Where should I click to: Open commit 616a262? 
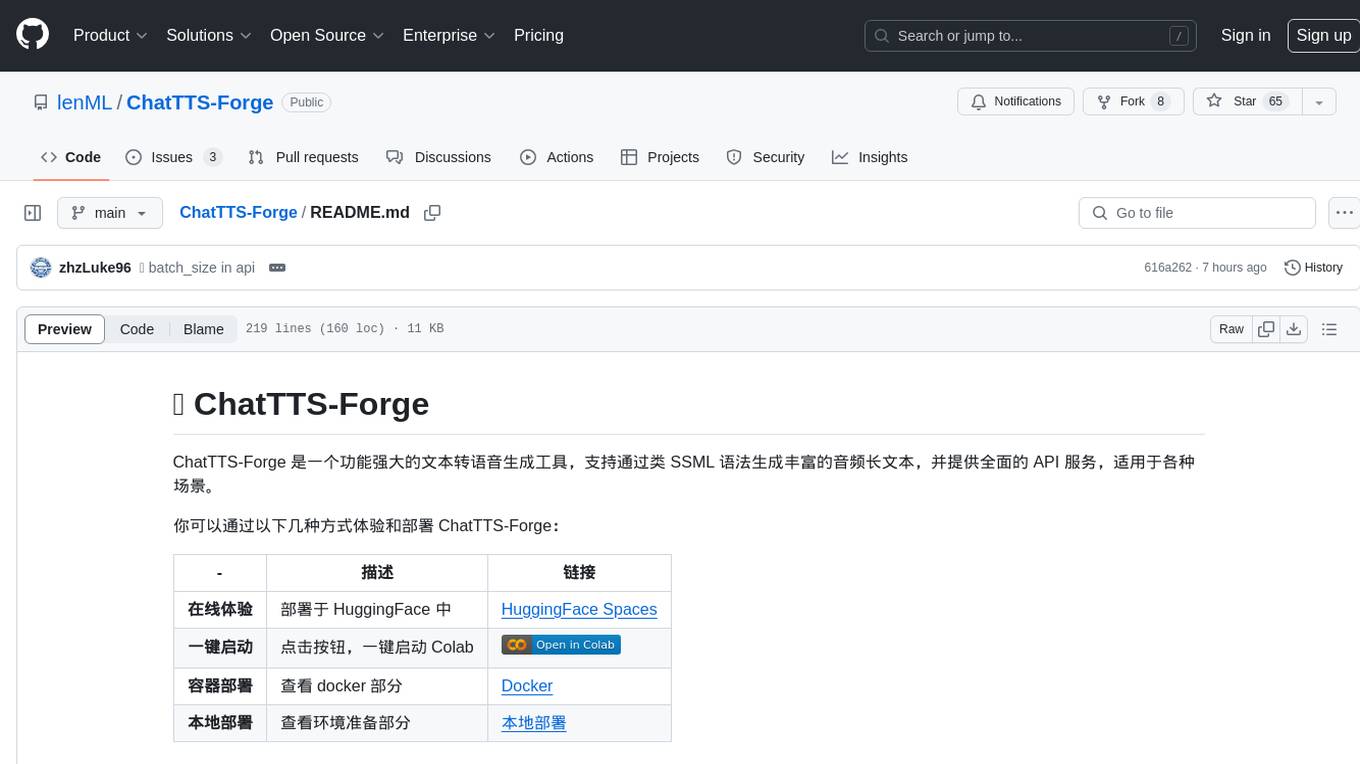coord(1168,267)
